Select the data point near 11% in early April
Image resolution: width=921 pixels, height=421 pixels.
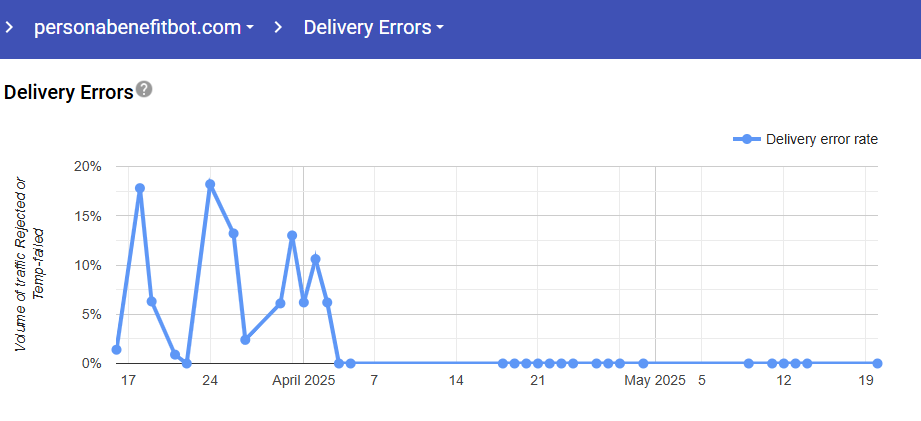click(x=315, y=259)
